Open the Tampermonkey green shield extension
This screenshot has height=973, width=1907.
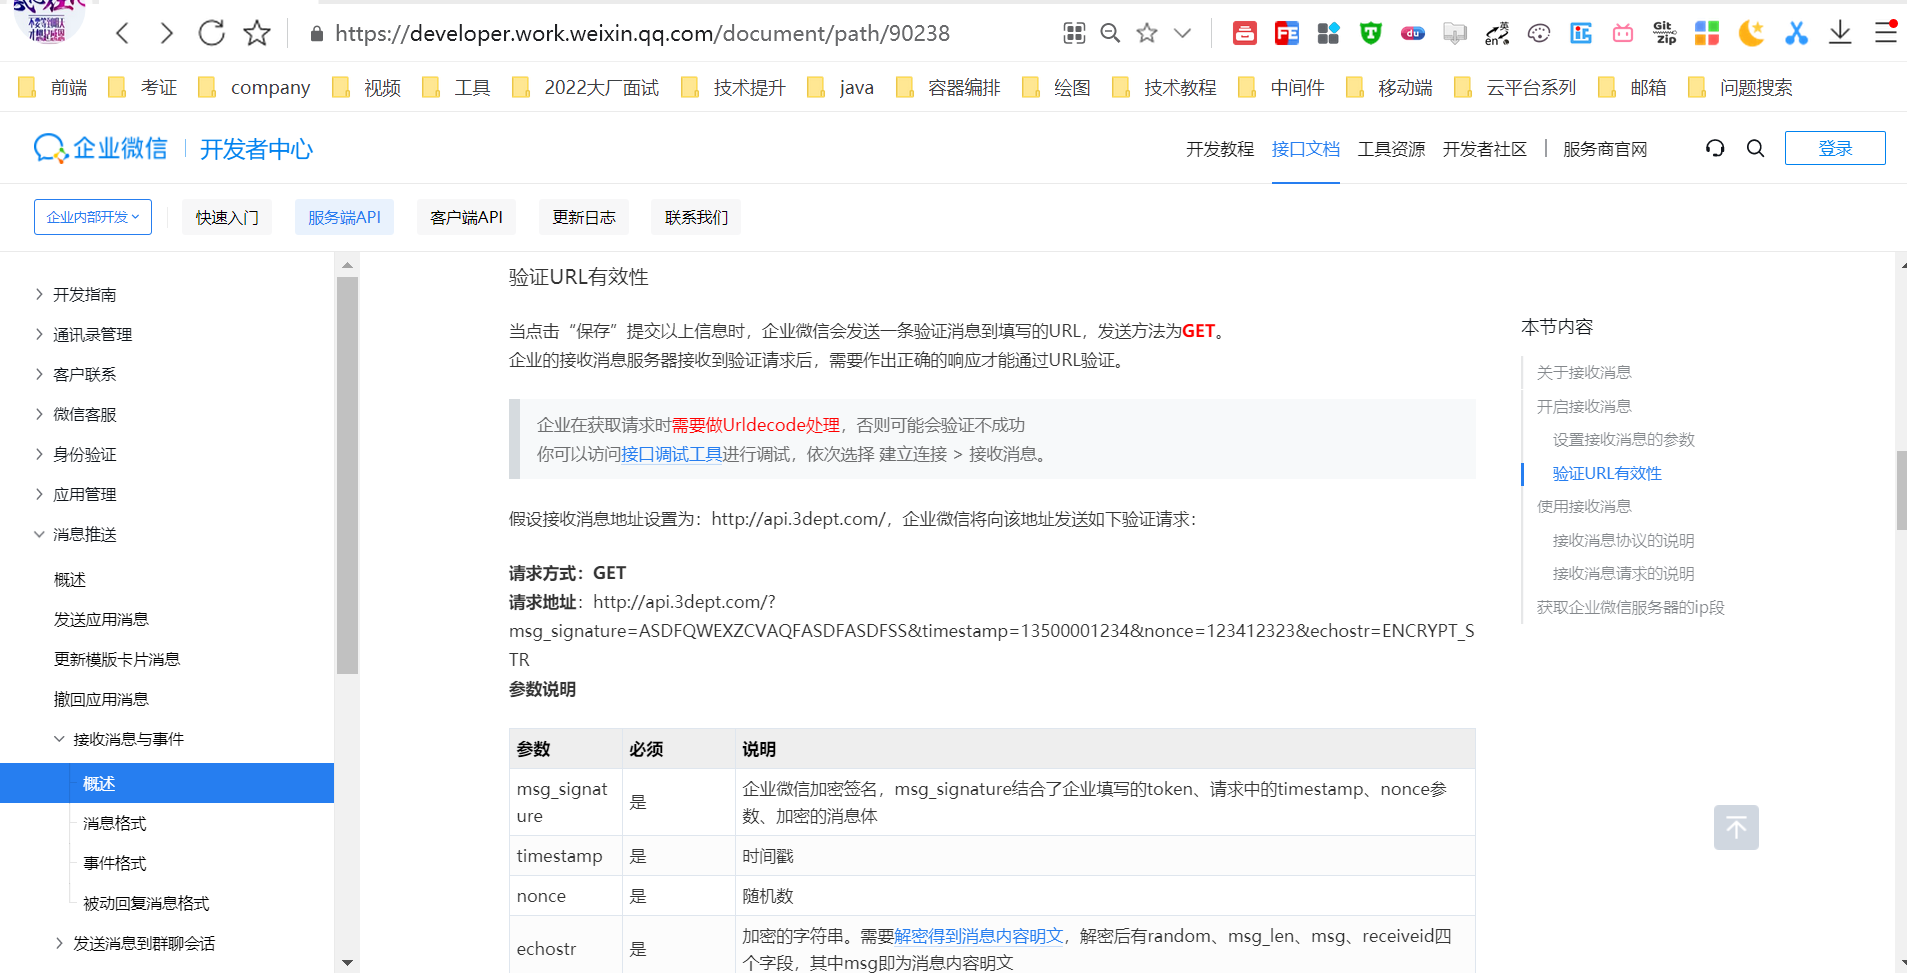pos(1369,32)
